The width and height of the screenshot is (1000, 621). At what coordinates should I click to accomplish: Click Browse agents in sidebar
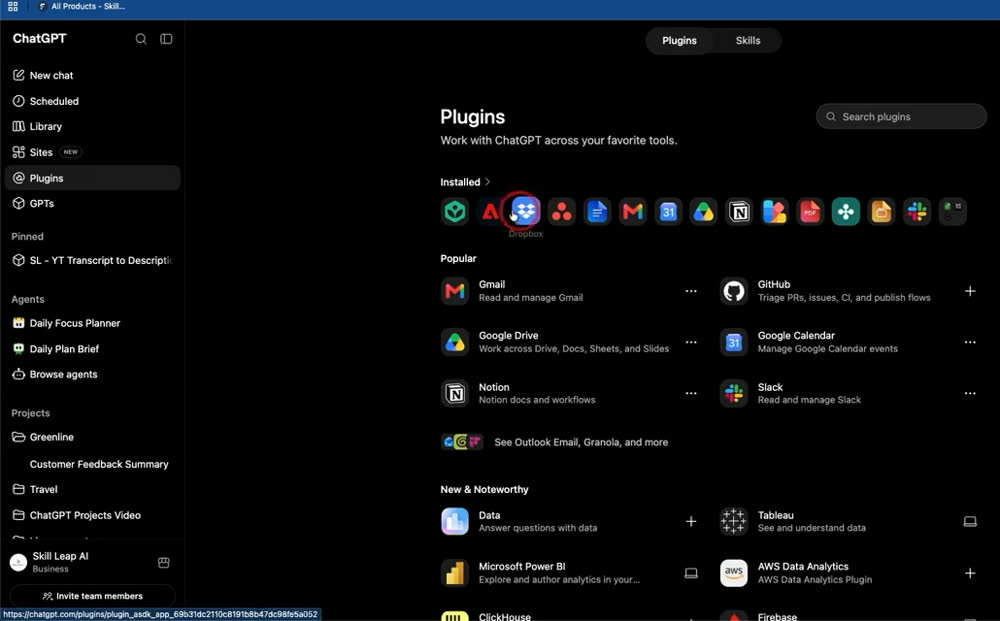coord(92,374)
